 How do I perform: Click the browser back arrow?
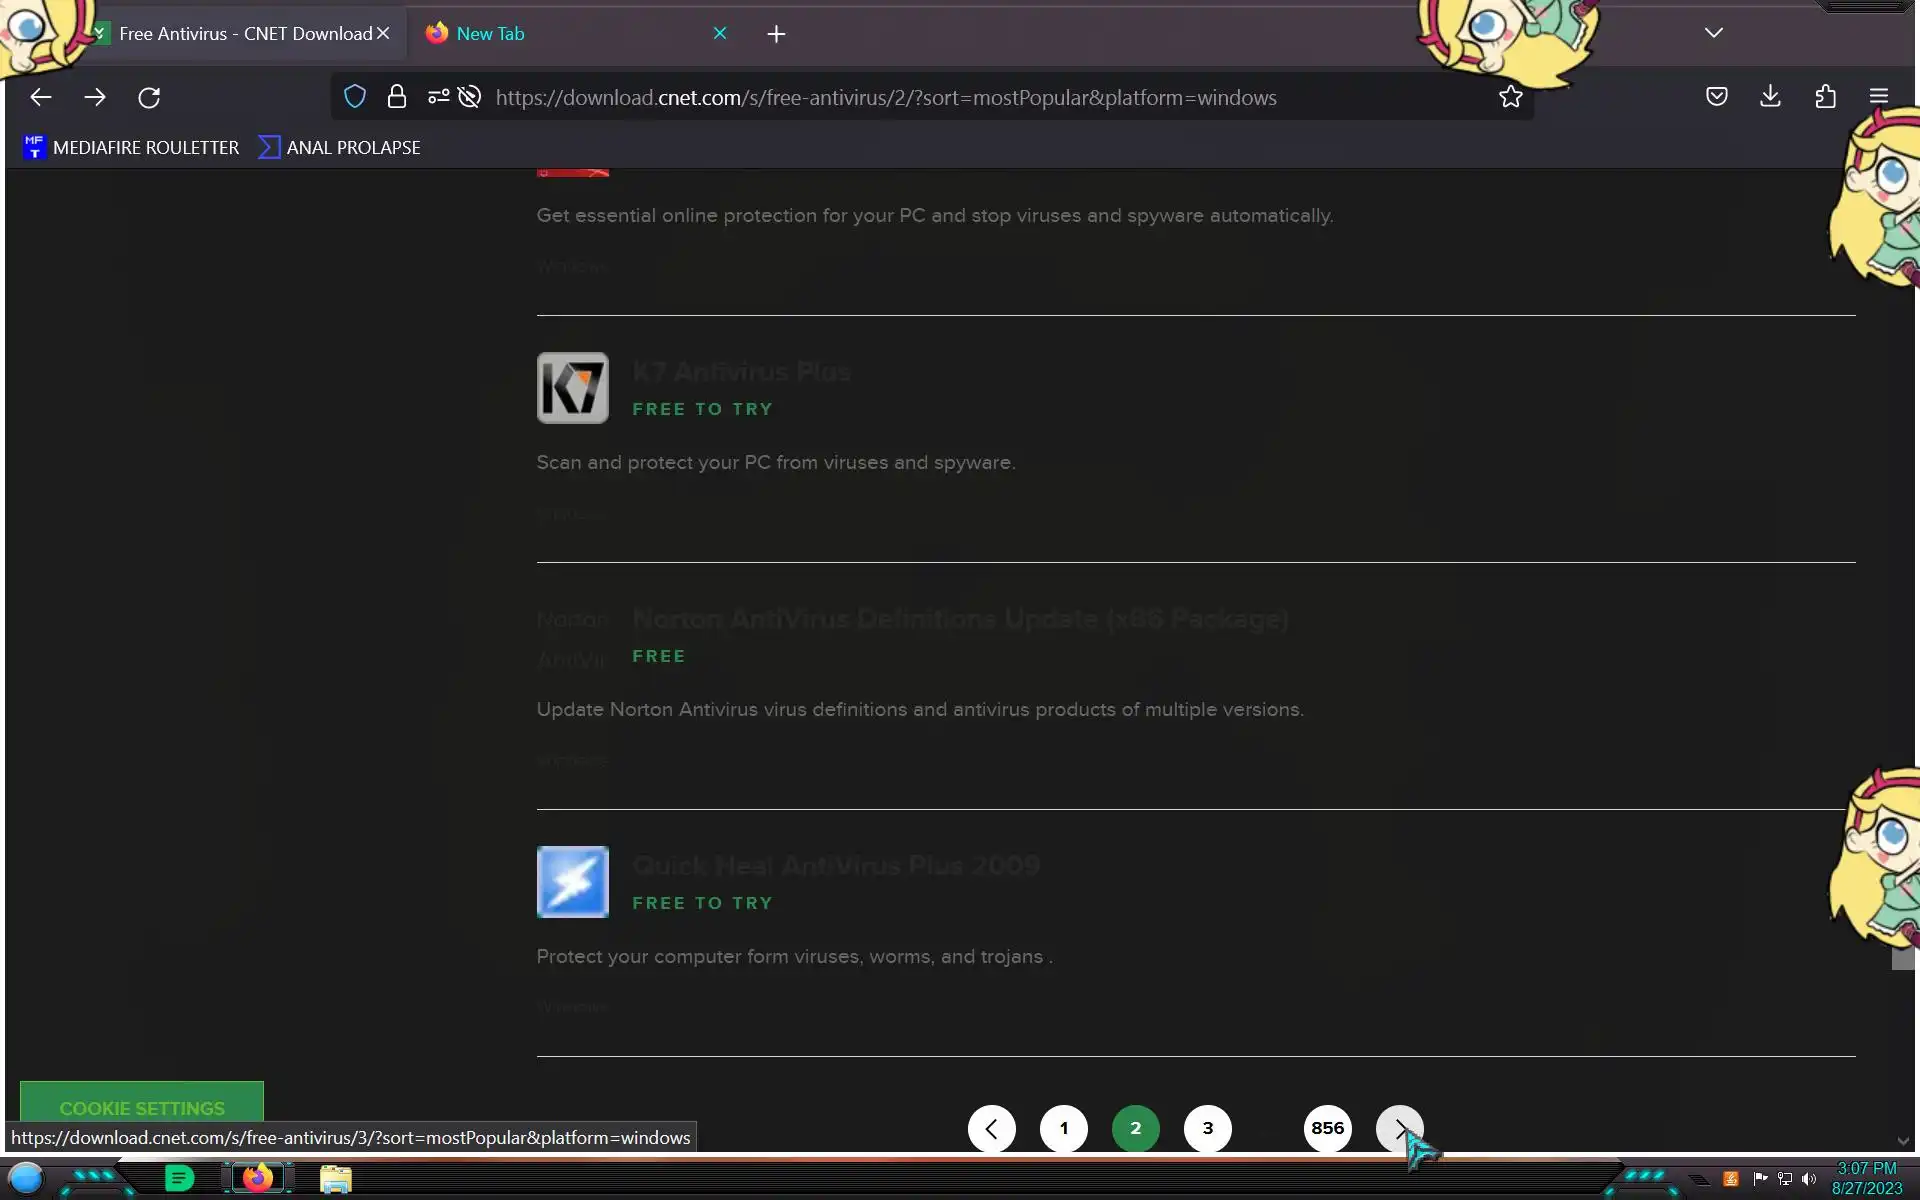coord(41,97)
